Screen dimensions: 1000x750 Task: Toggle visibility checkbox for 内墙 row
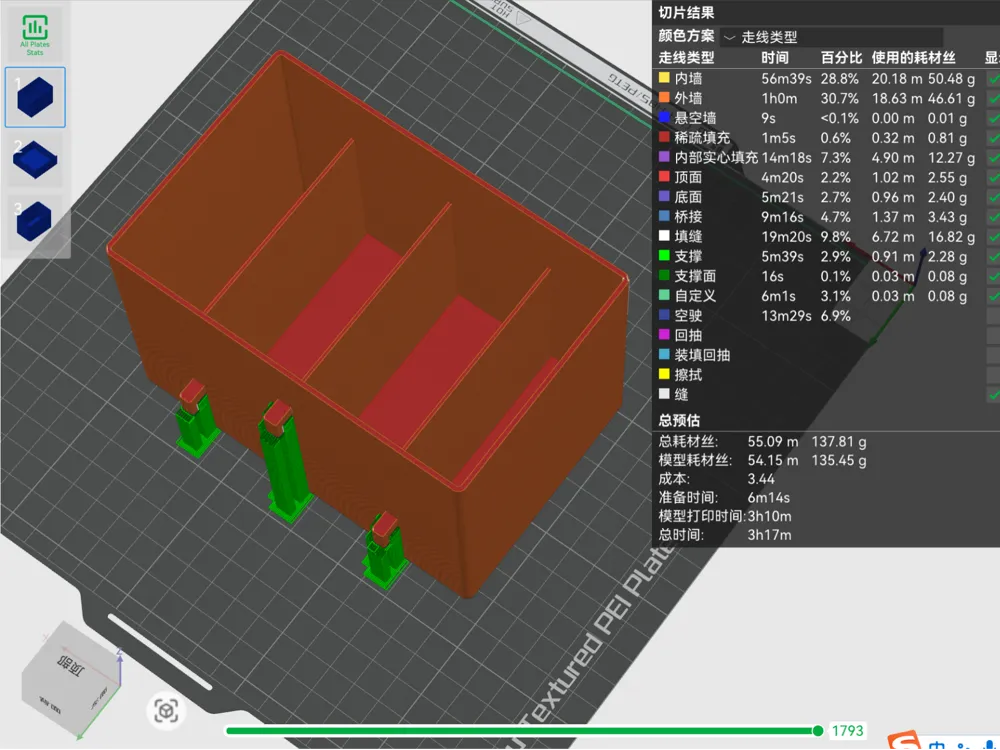[993, 78]
